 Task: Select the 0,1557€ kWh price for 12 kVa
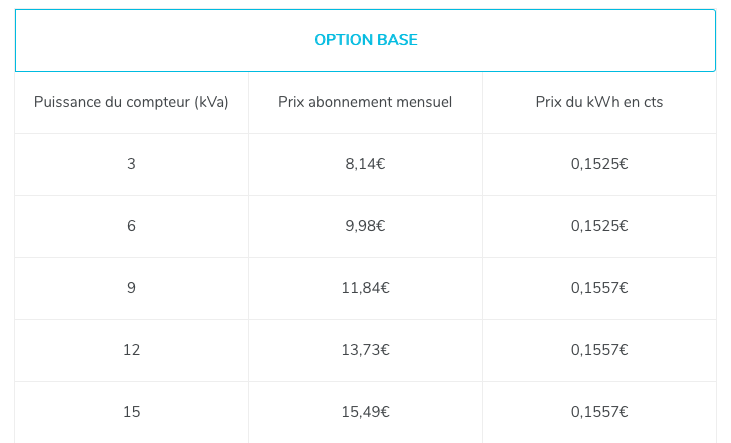point(600,351)
